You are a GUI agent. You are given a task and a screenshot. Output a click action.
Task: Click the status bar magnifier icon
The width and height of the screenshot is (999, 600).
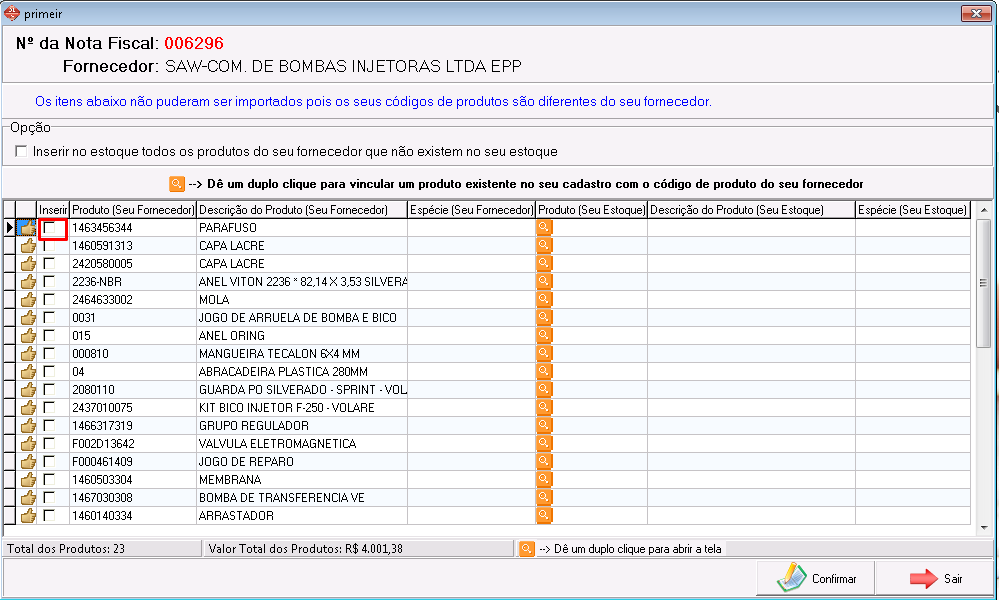point(527,548)
